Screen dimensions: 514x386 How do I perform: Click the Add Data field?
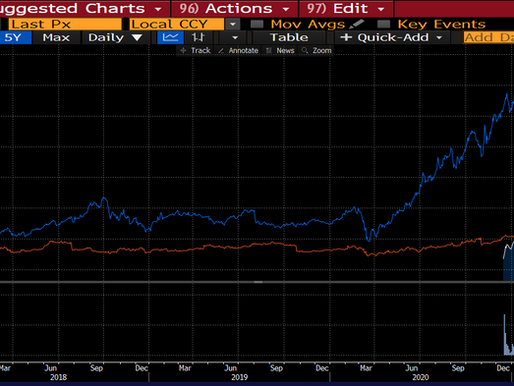(x=489, y=37)
